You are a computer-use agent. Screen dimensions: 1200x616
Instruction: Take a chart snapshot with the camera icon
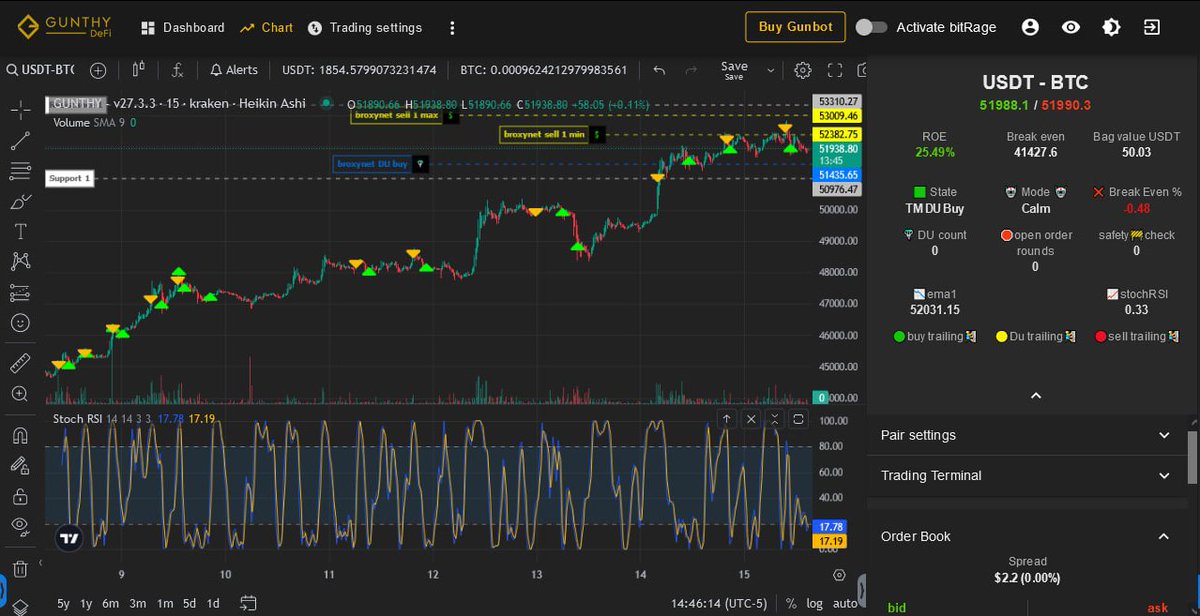[864, 70]
